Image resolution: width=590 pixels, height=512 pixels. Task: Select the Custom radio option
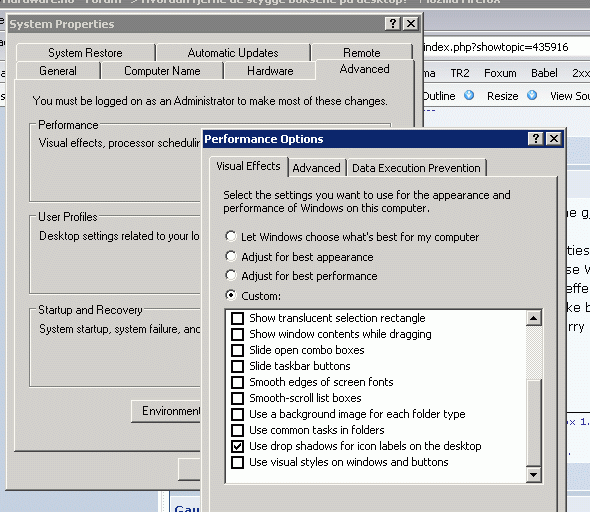tap(231, 295)
